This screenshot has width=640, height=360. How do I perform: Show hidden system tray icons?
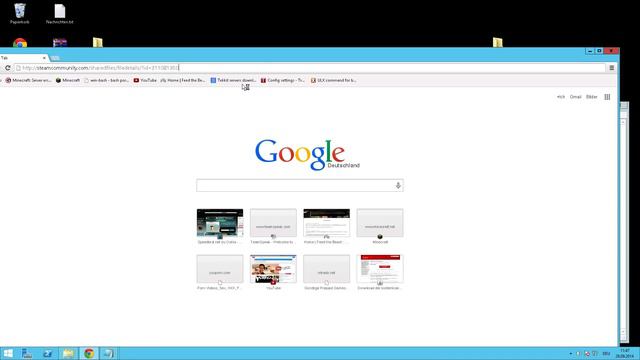pyautogui.click(x=570, y=354)
